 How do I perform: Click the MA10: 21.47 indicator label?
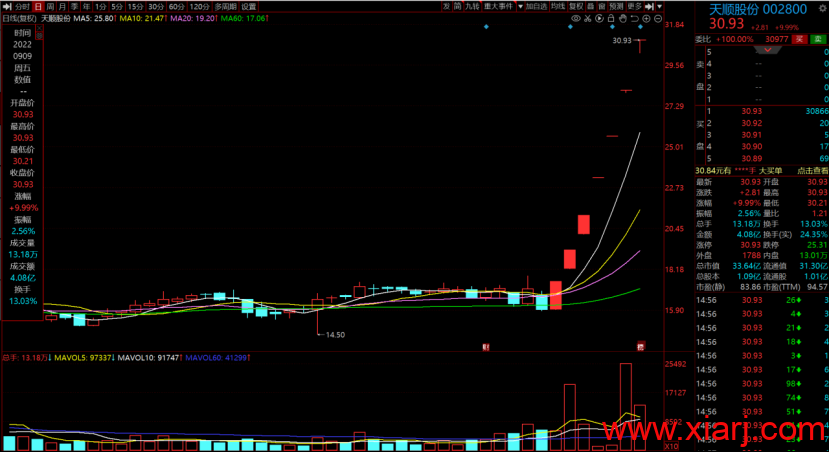pos(143,19)
